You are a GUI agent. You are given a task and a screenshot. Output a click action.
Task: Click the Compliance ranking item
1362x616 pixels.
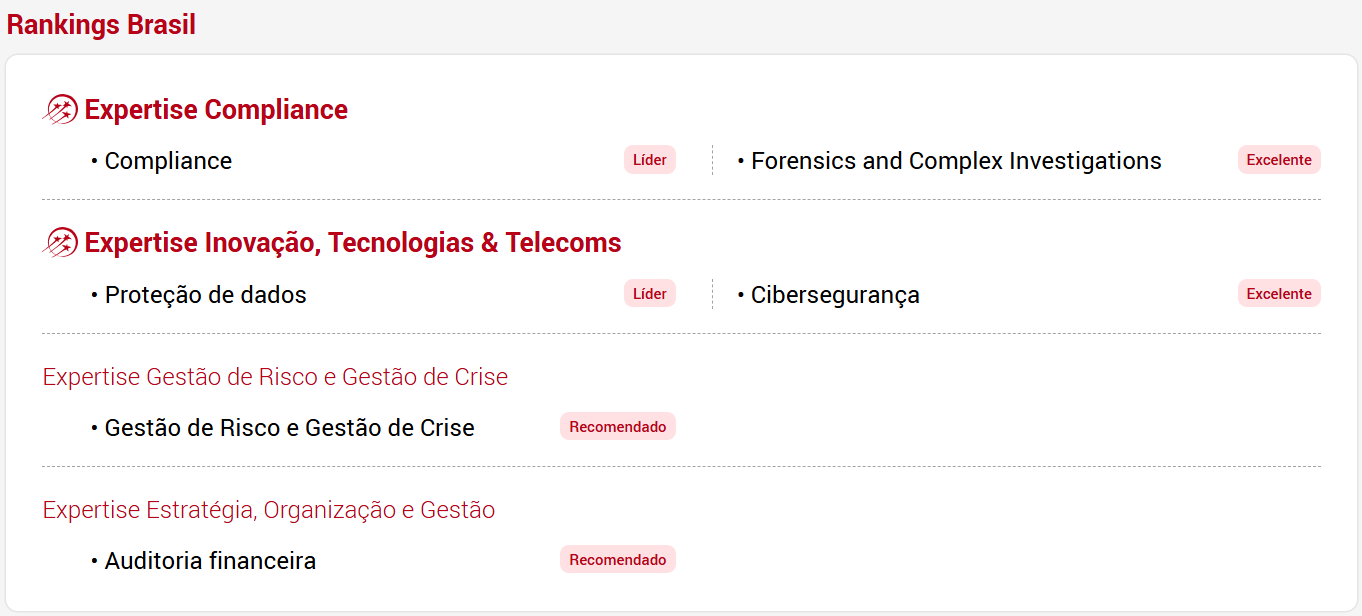(x=168, y=161)
